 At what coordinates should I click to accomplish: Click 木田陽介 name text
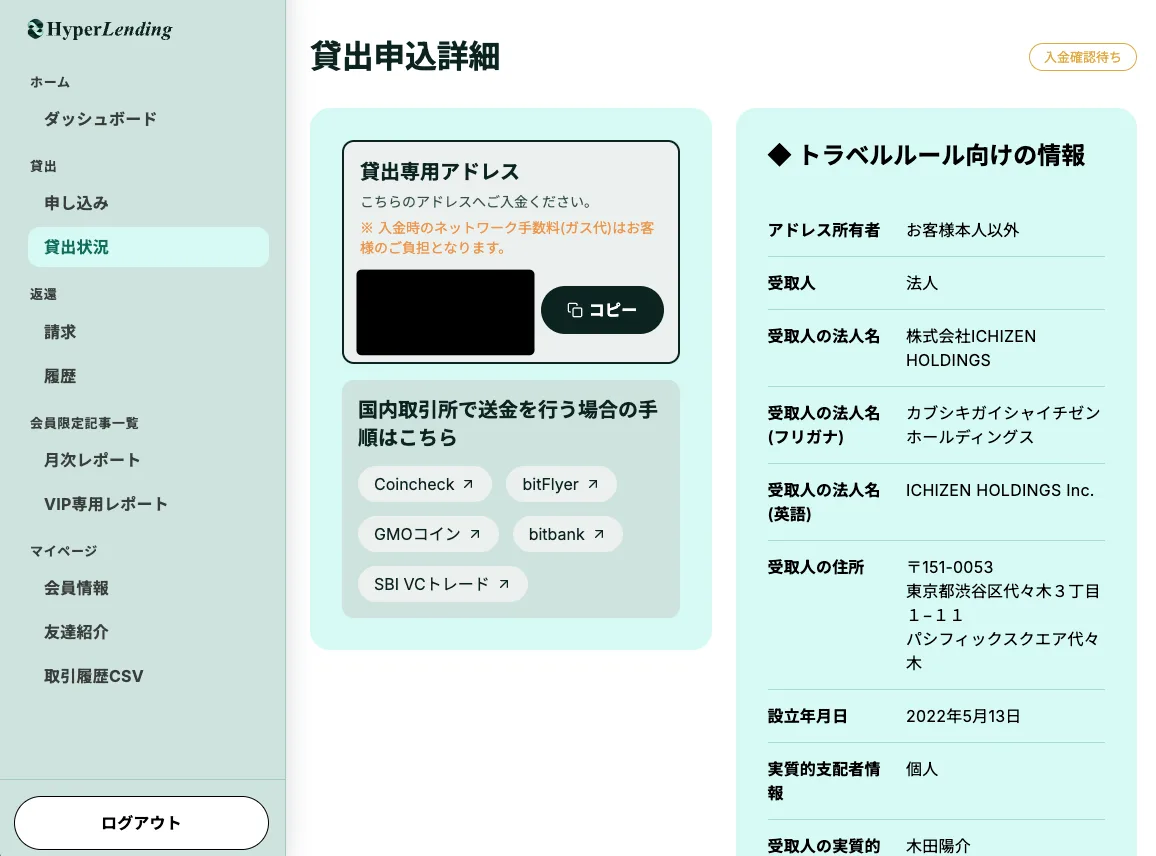click(938, 846)
